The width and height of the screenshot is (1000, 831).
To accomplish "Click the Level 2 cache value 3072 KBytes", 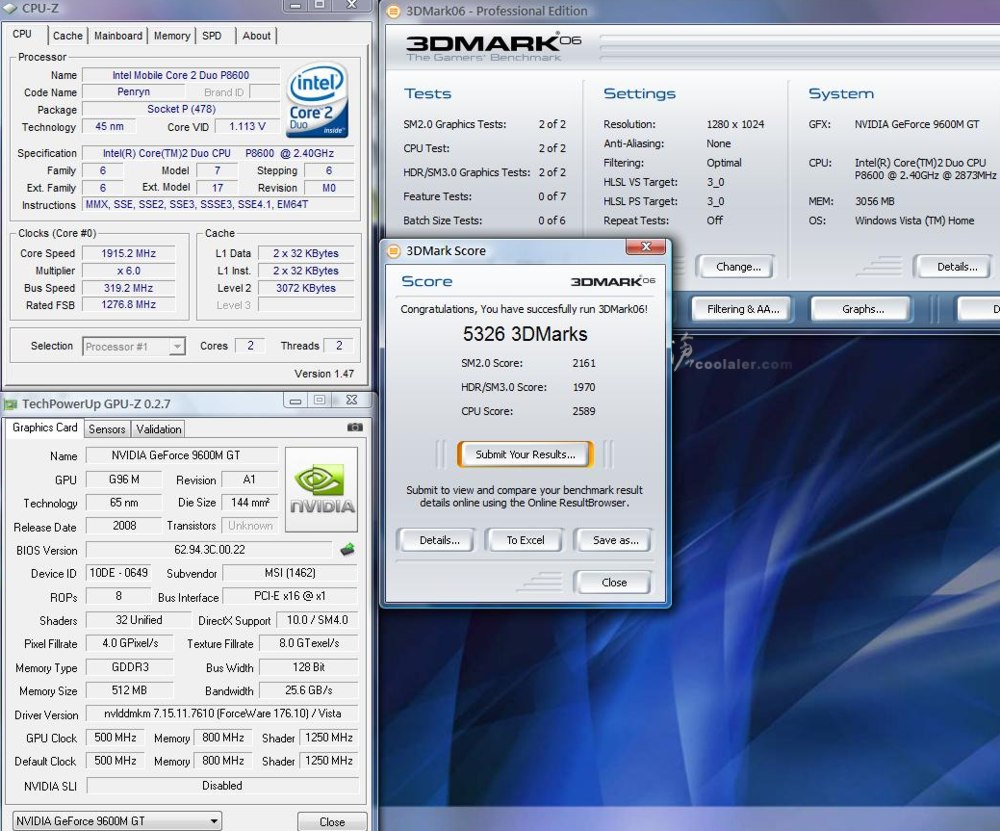I will [306, 288].
